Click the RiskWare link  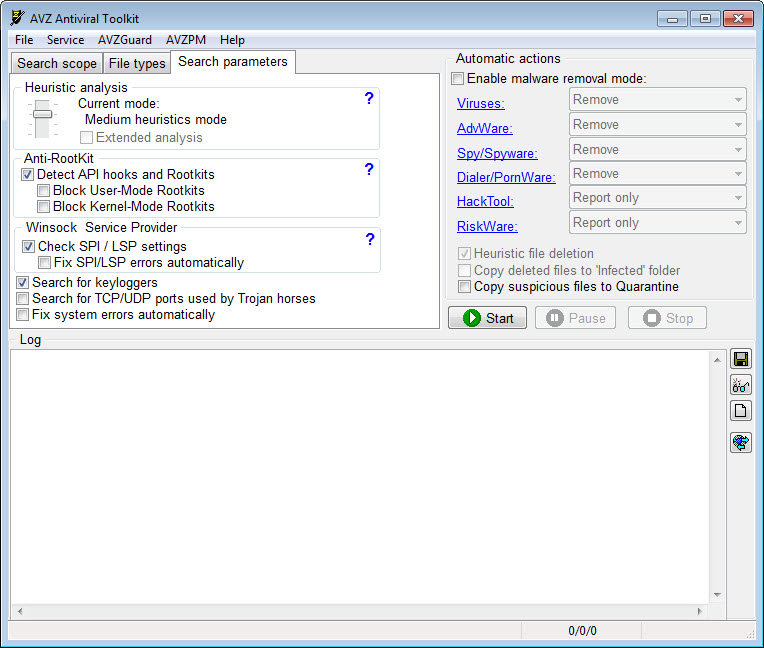[487, 227]
